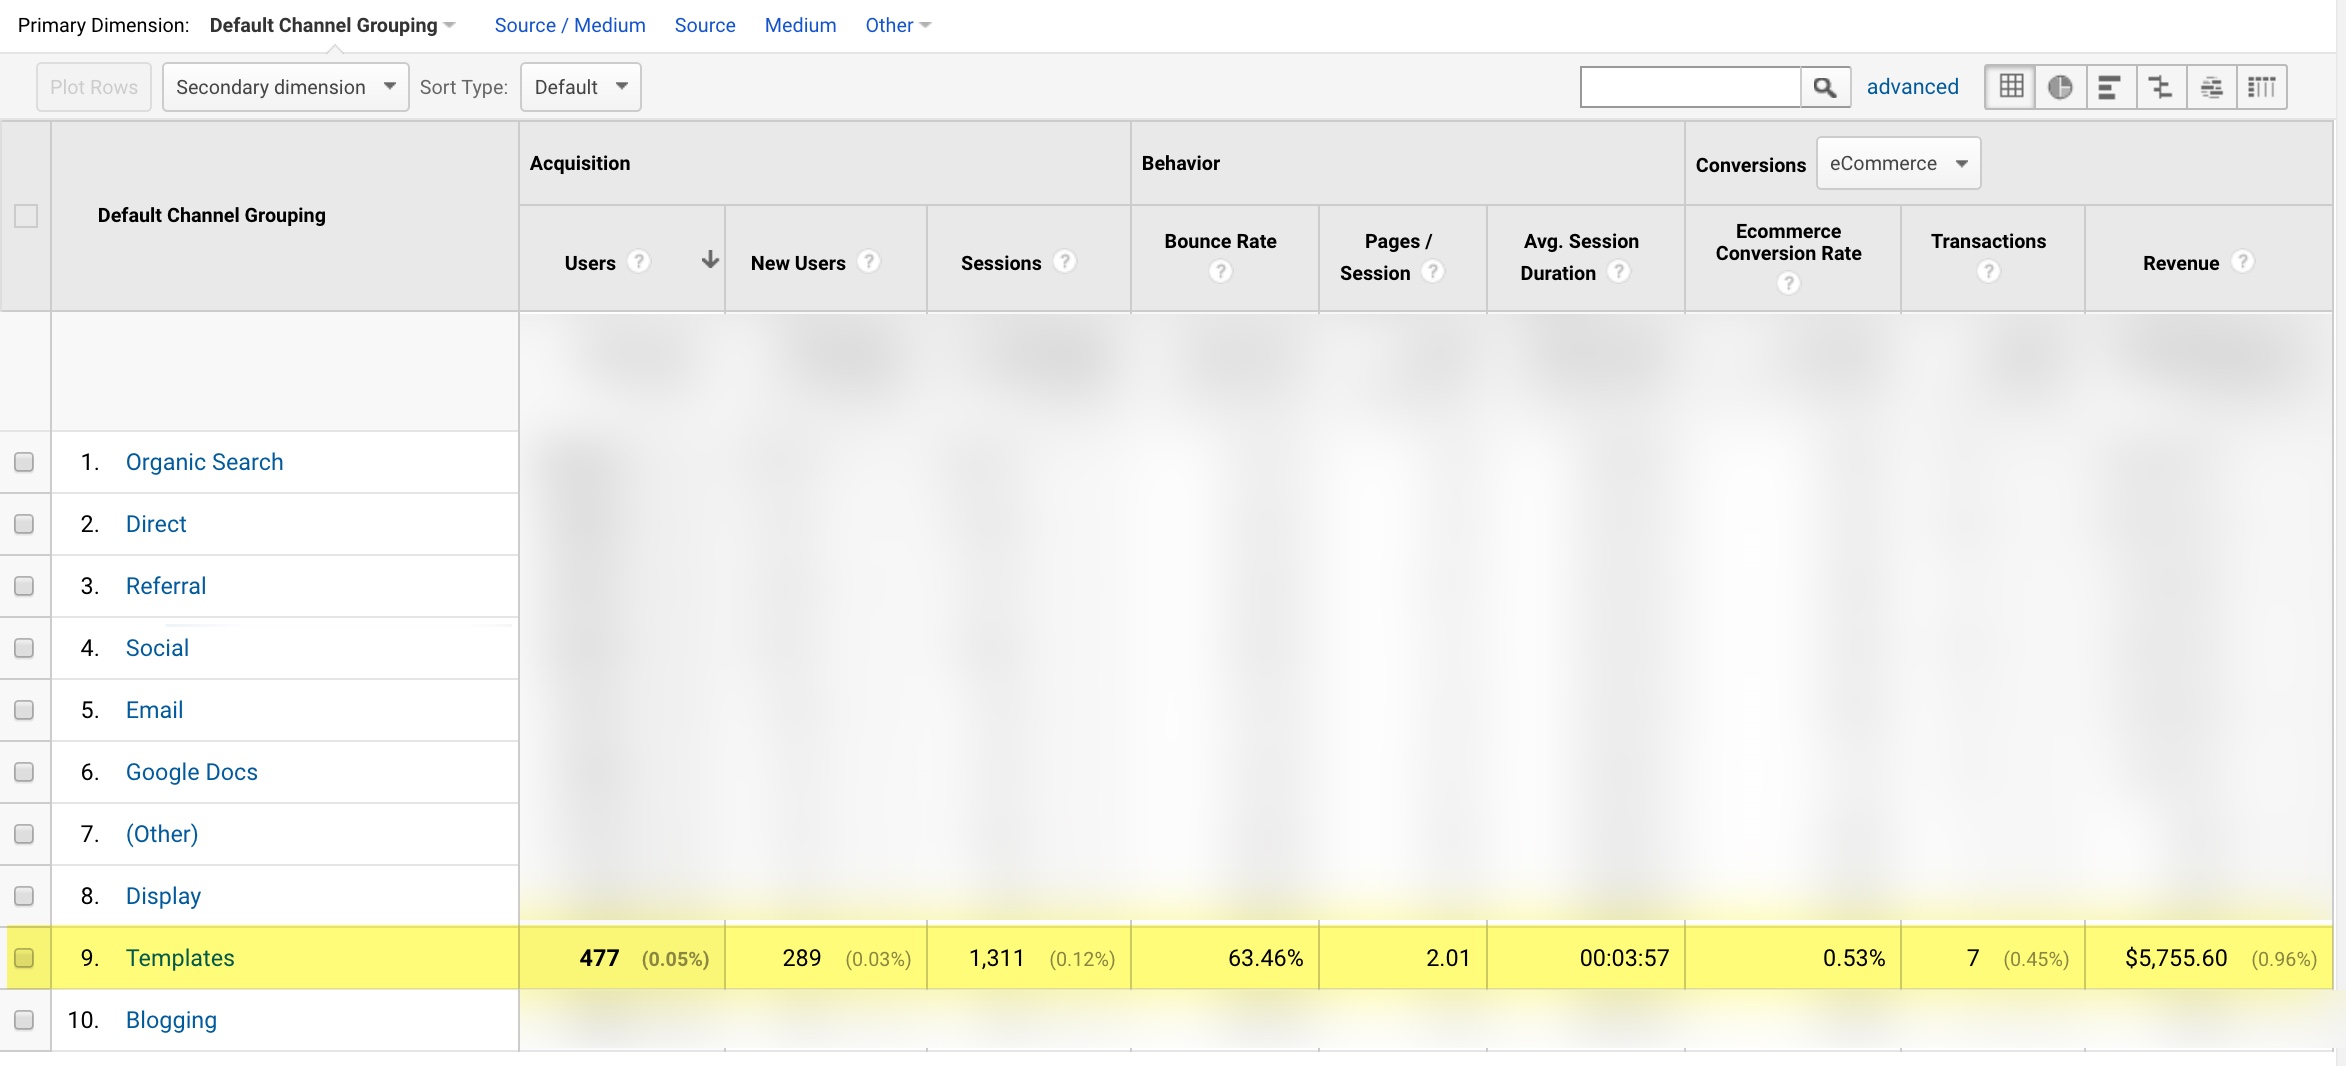This screenshot has height=1066, width=2346.
Task: Check the Templates row checkbox
Action: point(24,958)
